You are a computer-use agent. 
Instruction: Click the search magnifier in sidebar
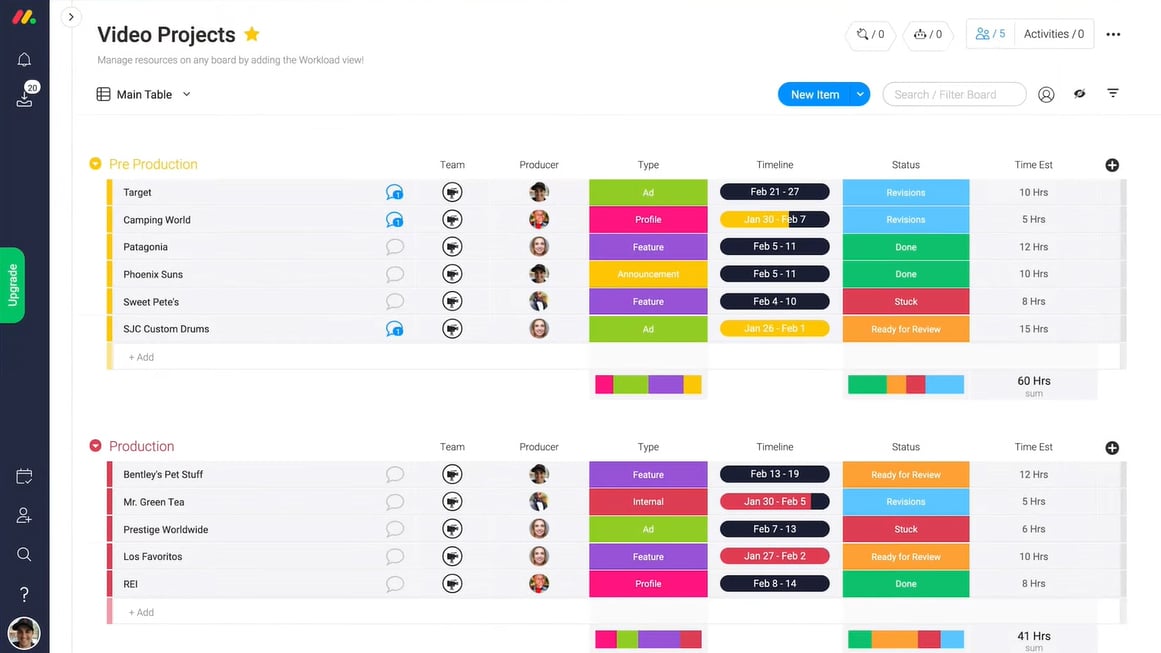click(x=24, y=554)
